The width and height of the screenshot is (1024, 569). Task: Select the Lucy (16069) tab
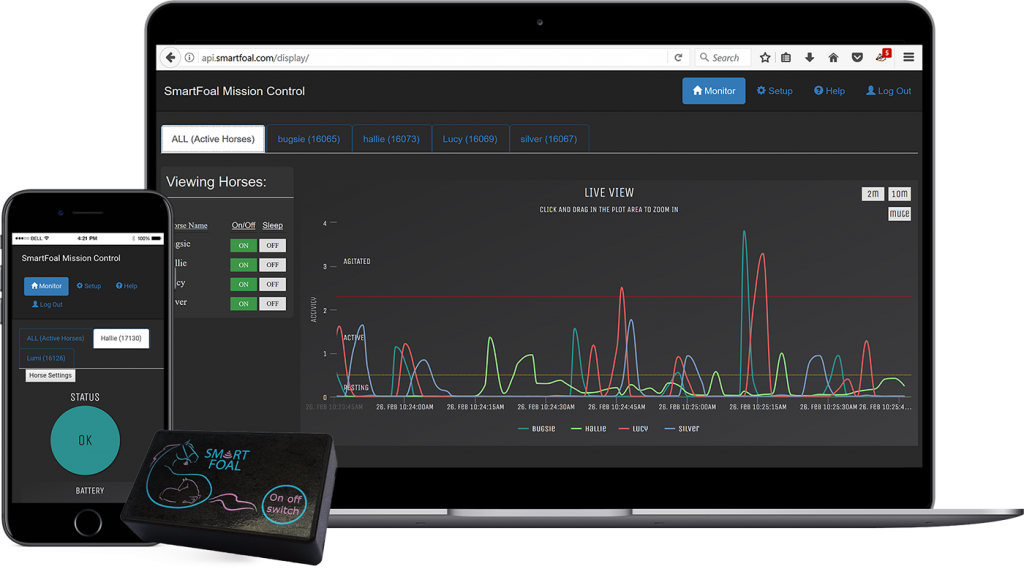(x=470, y=139)
